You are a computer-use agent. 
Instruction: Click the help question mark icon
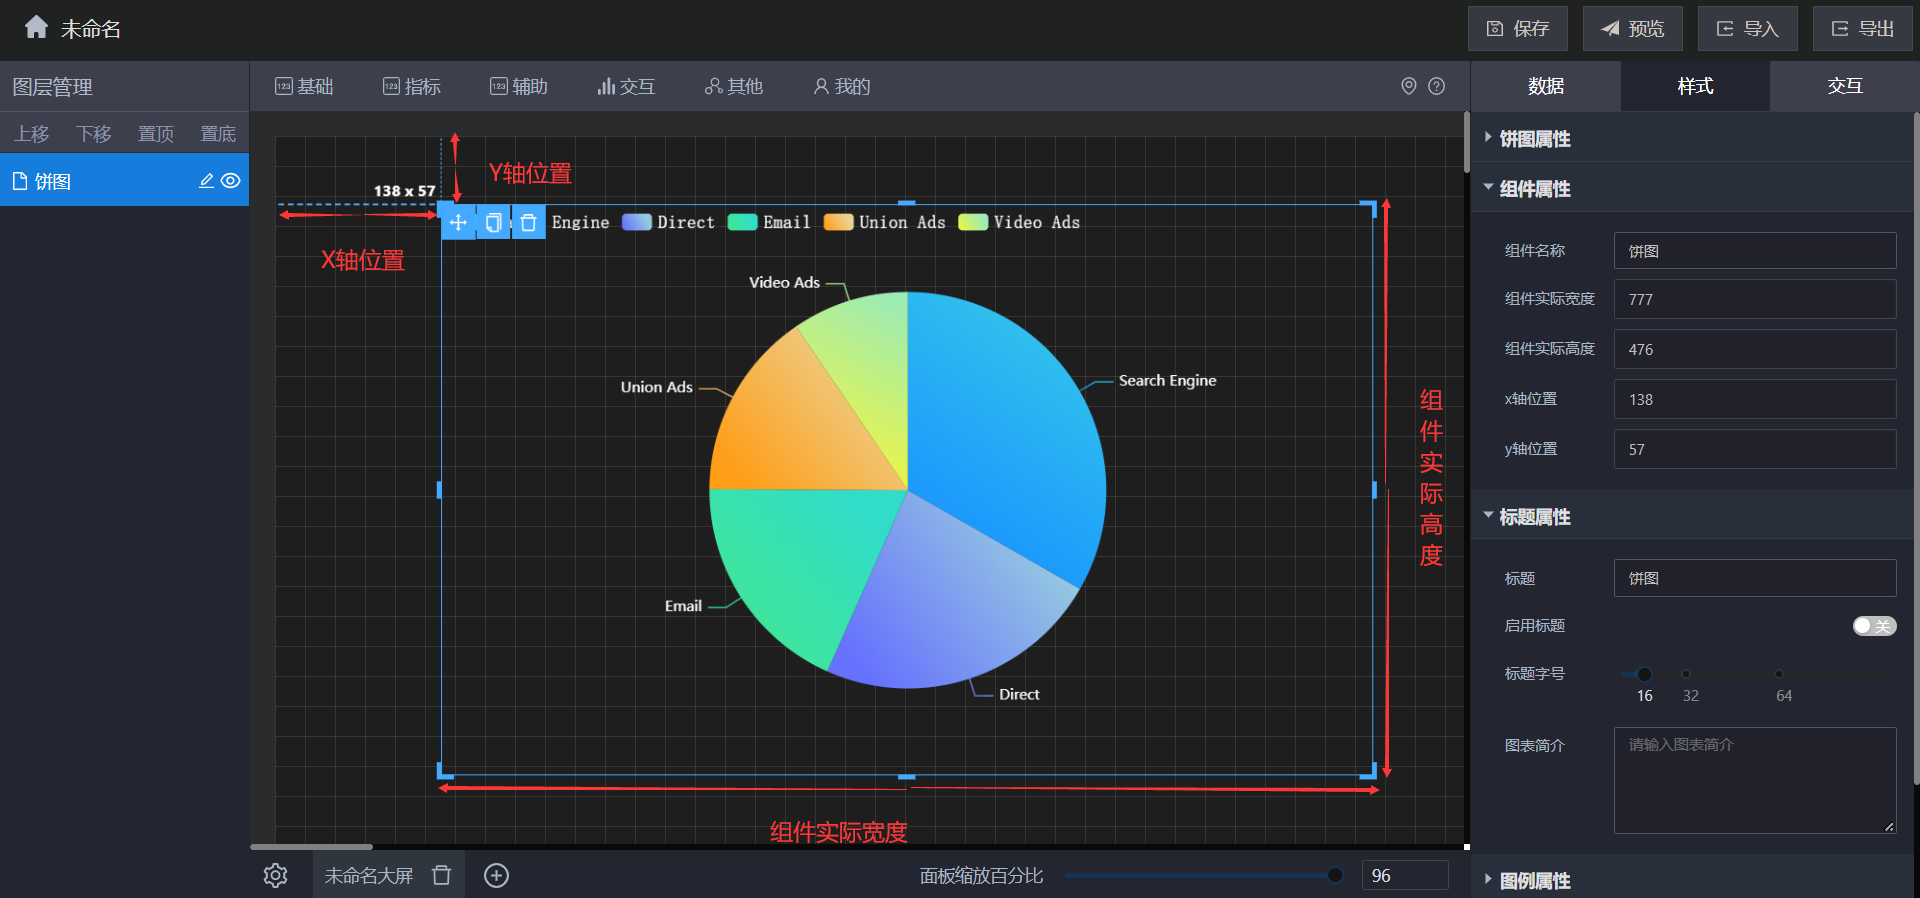1436,86
